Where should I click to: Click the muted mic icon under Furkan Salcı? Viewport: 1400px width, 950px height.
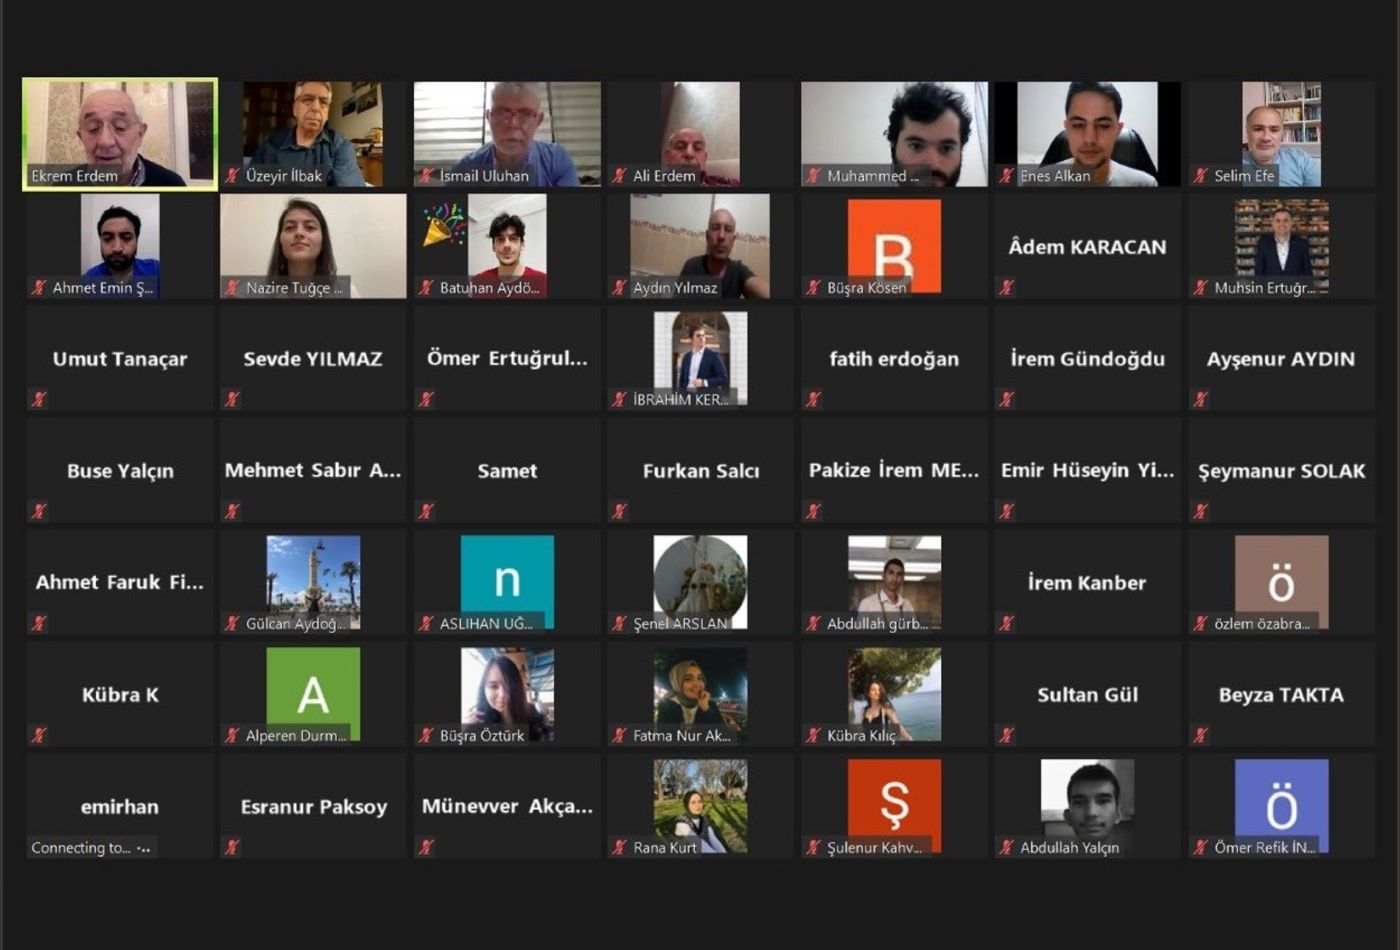pos(620,512)
